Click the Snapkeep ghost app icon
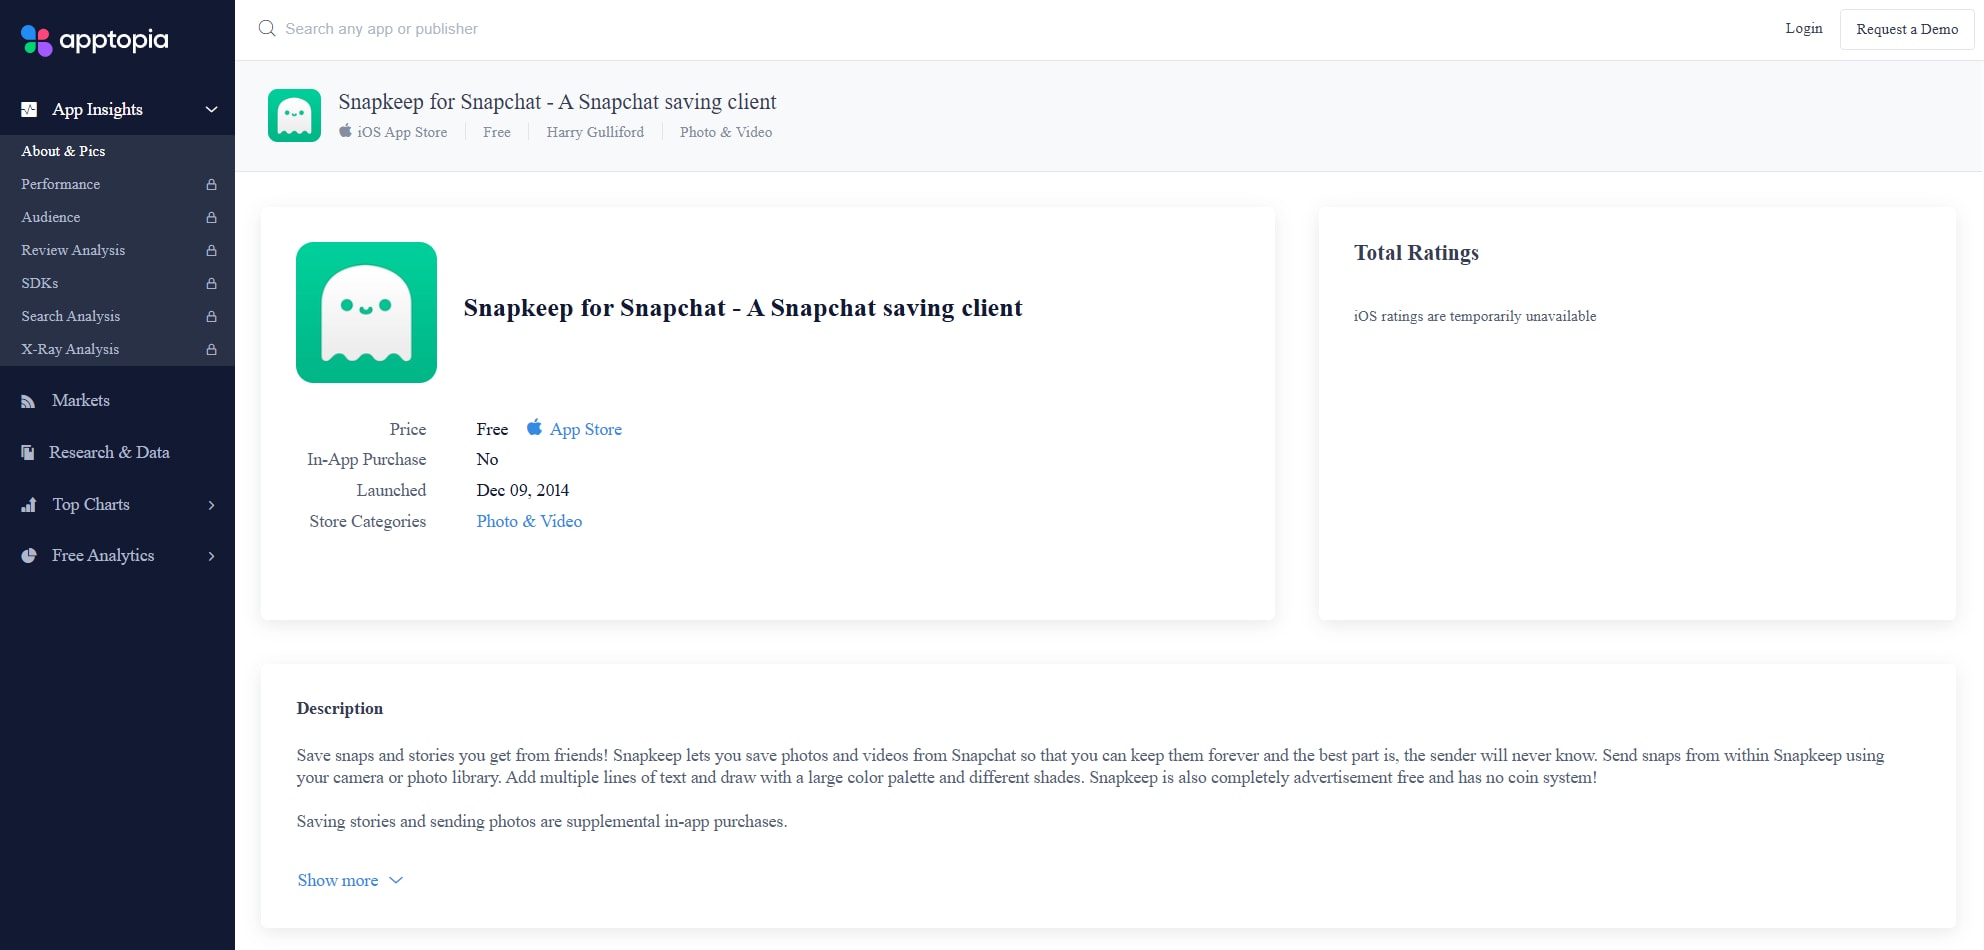Viewport: 1984px width, 950px height. pos(366,312)
